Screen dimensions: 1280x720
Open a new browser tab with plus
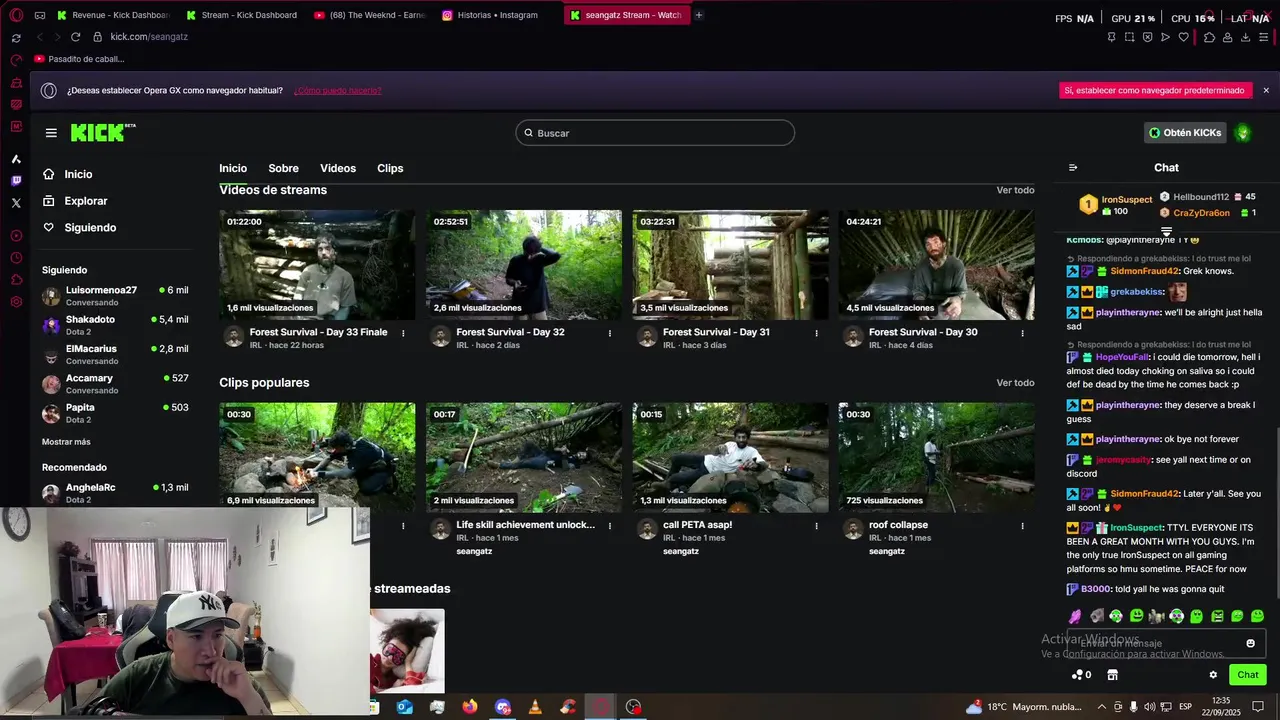[x=699, y=15]
